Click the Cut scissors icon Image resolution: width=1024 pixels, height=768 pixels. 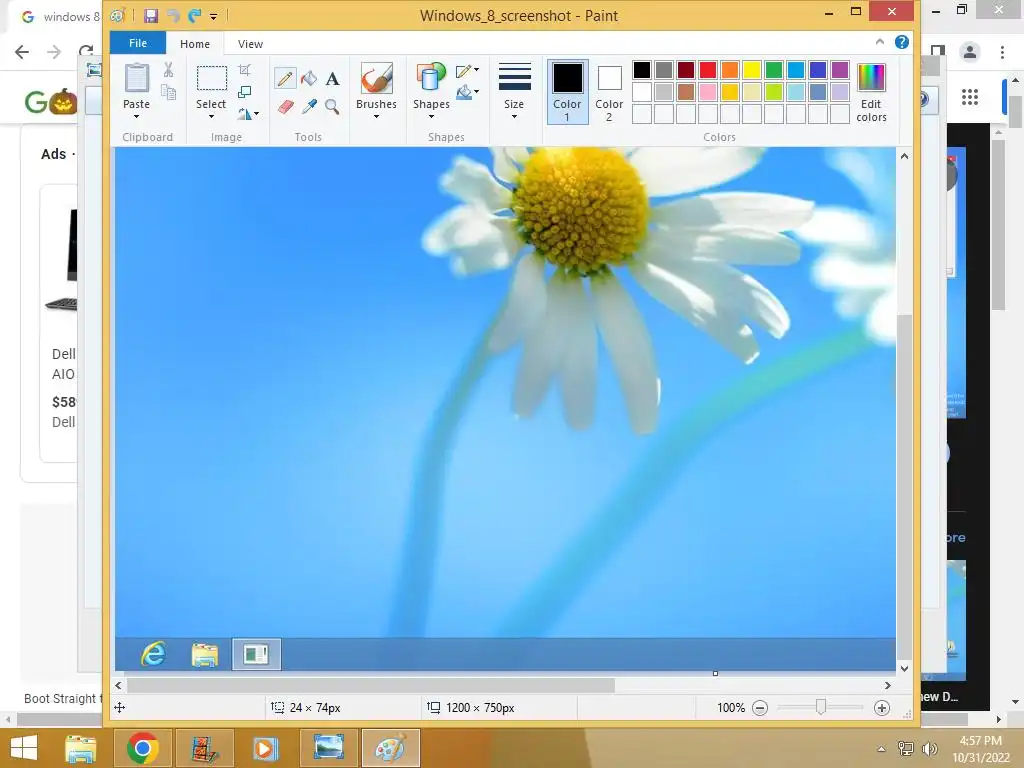click(168, 70)
